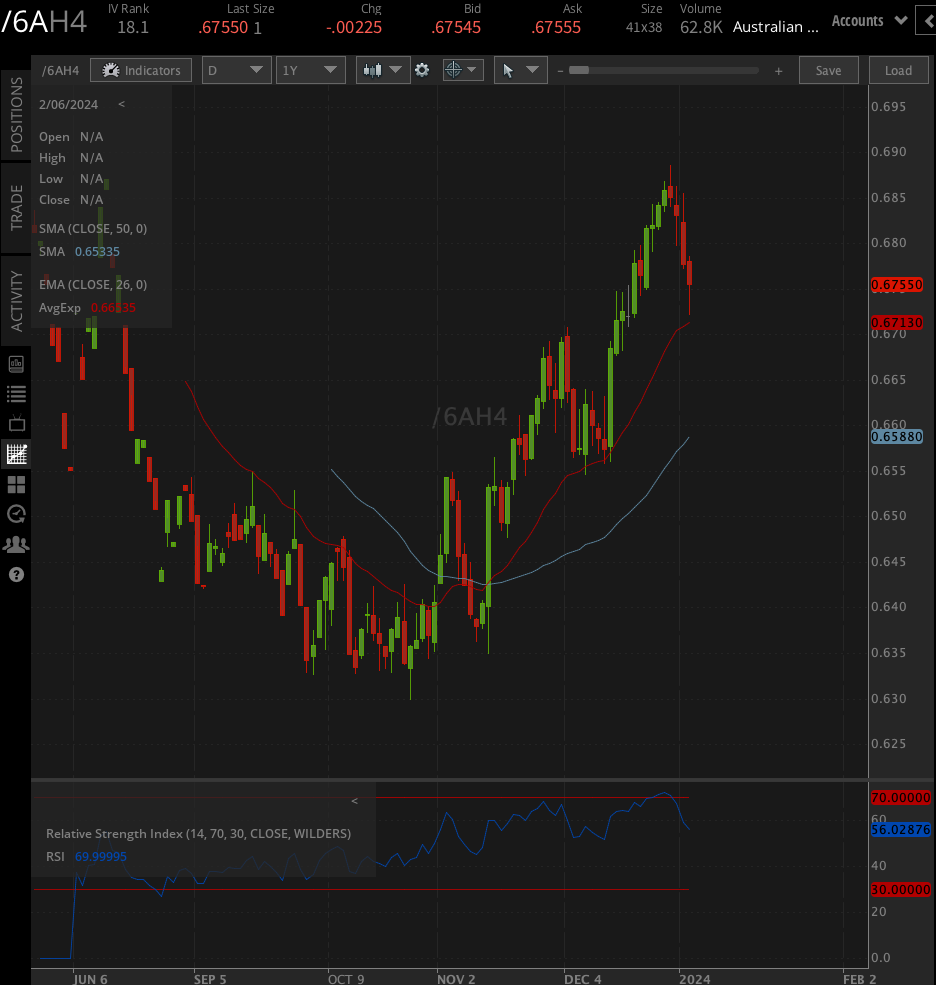Image resolution: width=936 pixels, height=985 pixels.
Task: Click the 0.67550 last price label
Action: point(896,285)
